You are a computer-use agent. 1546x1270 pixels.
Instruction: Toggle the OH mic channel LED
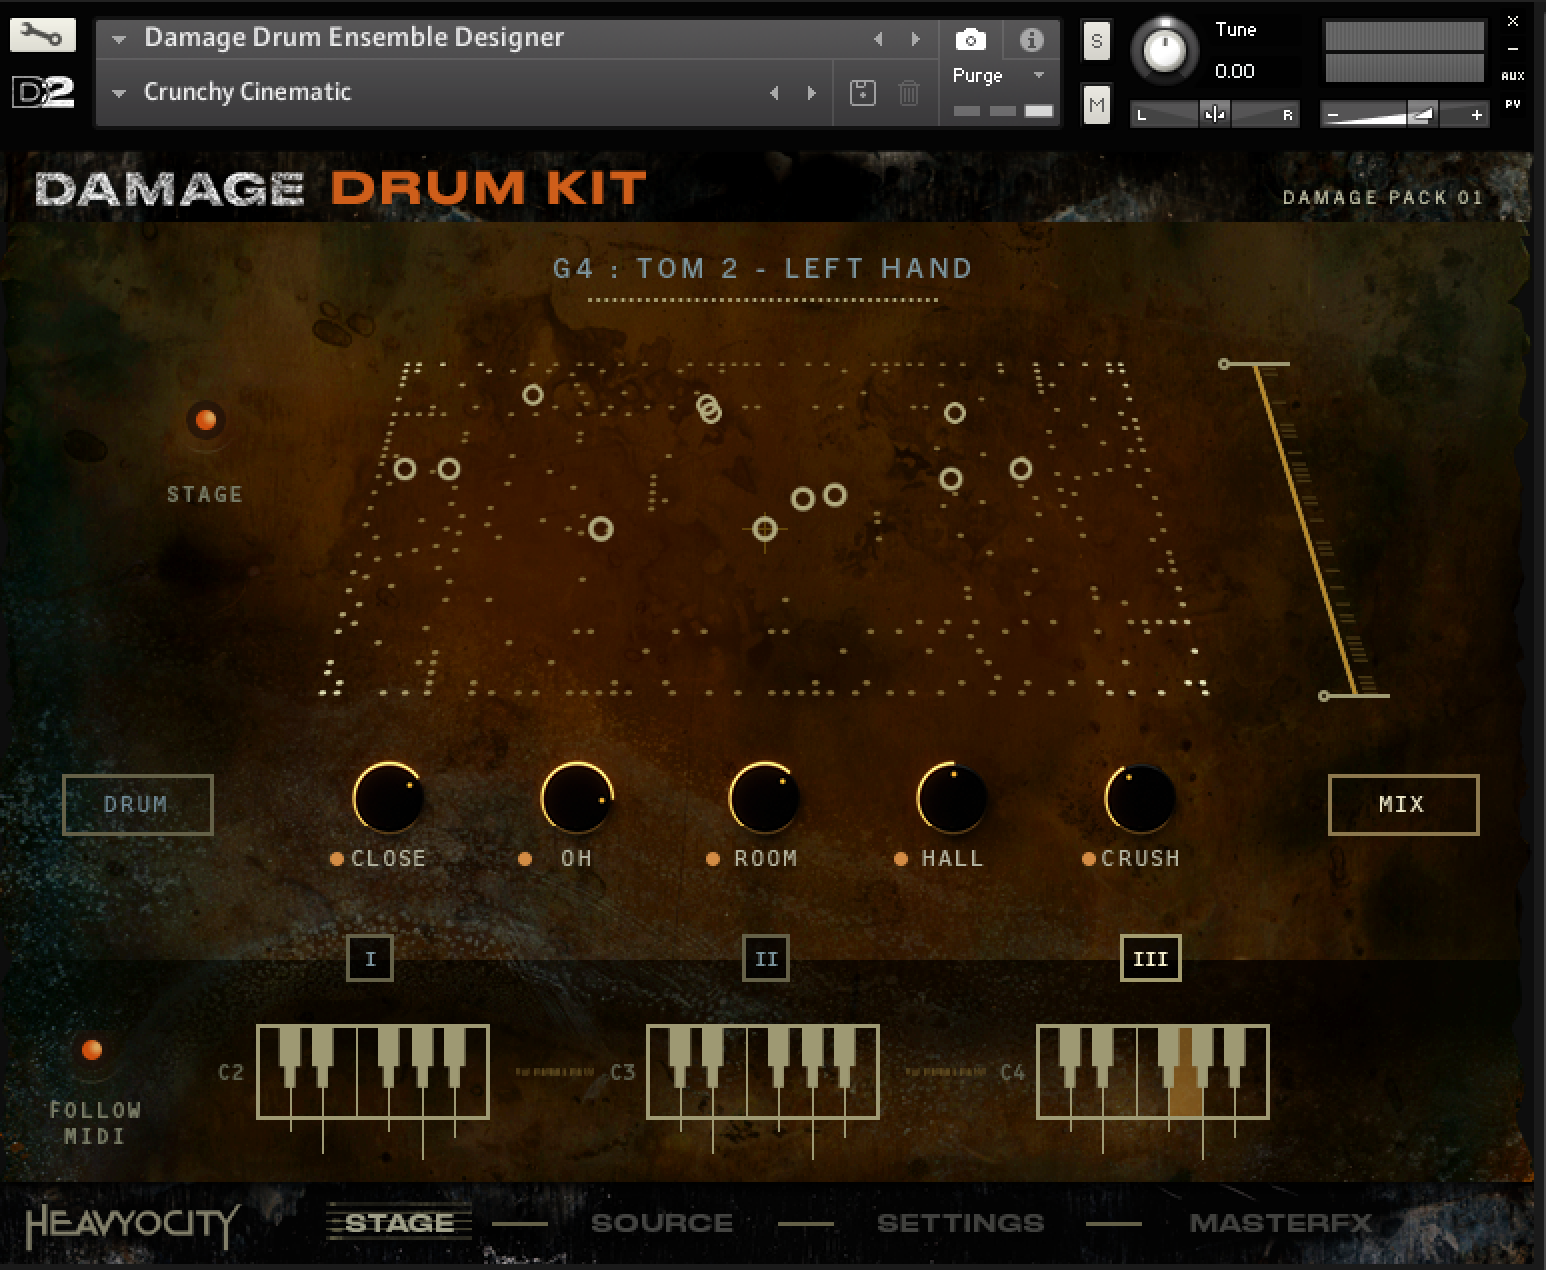[x=525, y=859]
